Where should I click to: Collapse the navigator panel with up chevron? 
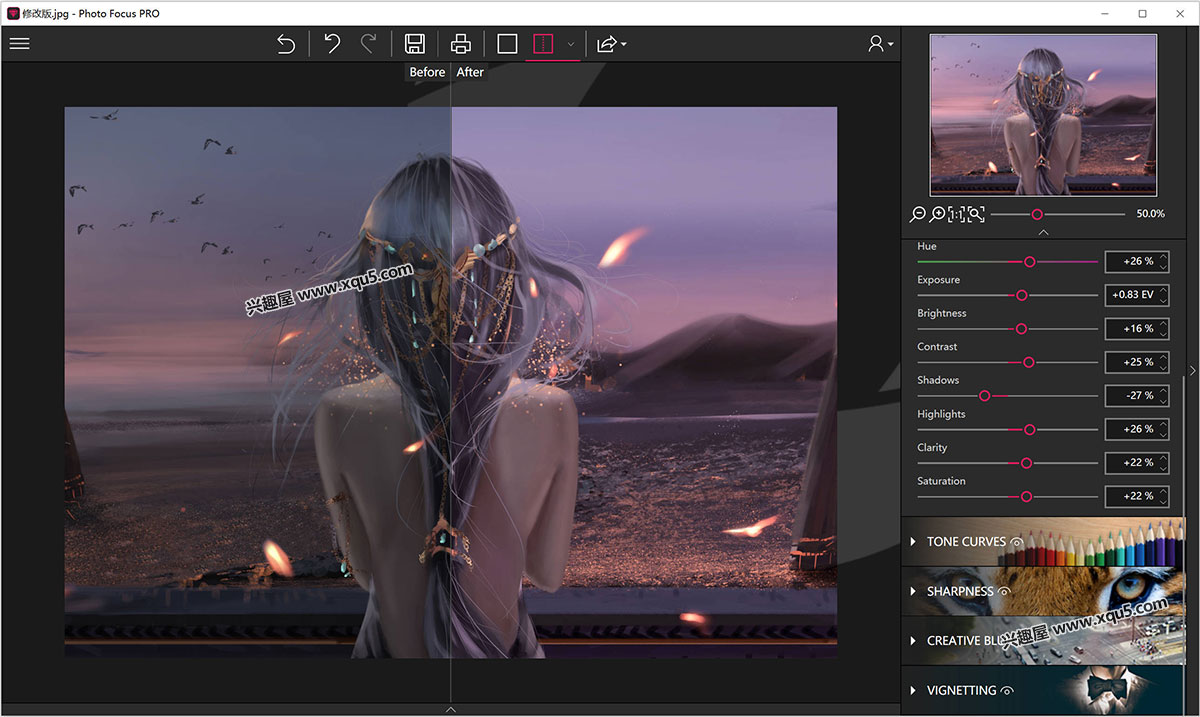click(1043, 232)
